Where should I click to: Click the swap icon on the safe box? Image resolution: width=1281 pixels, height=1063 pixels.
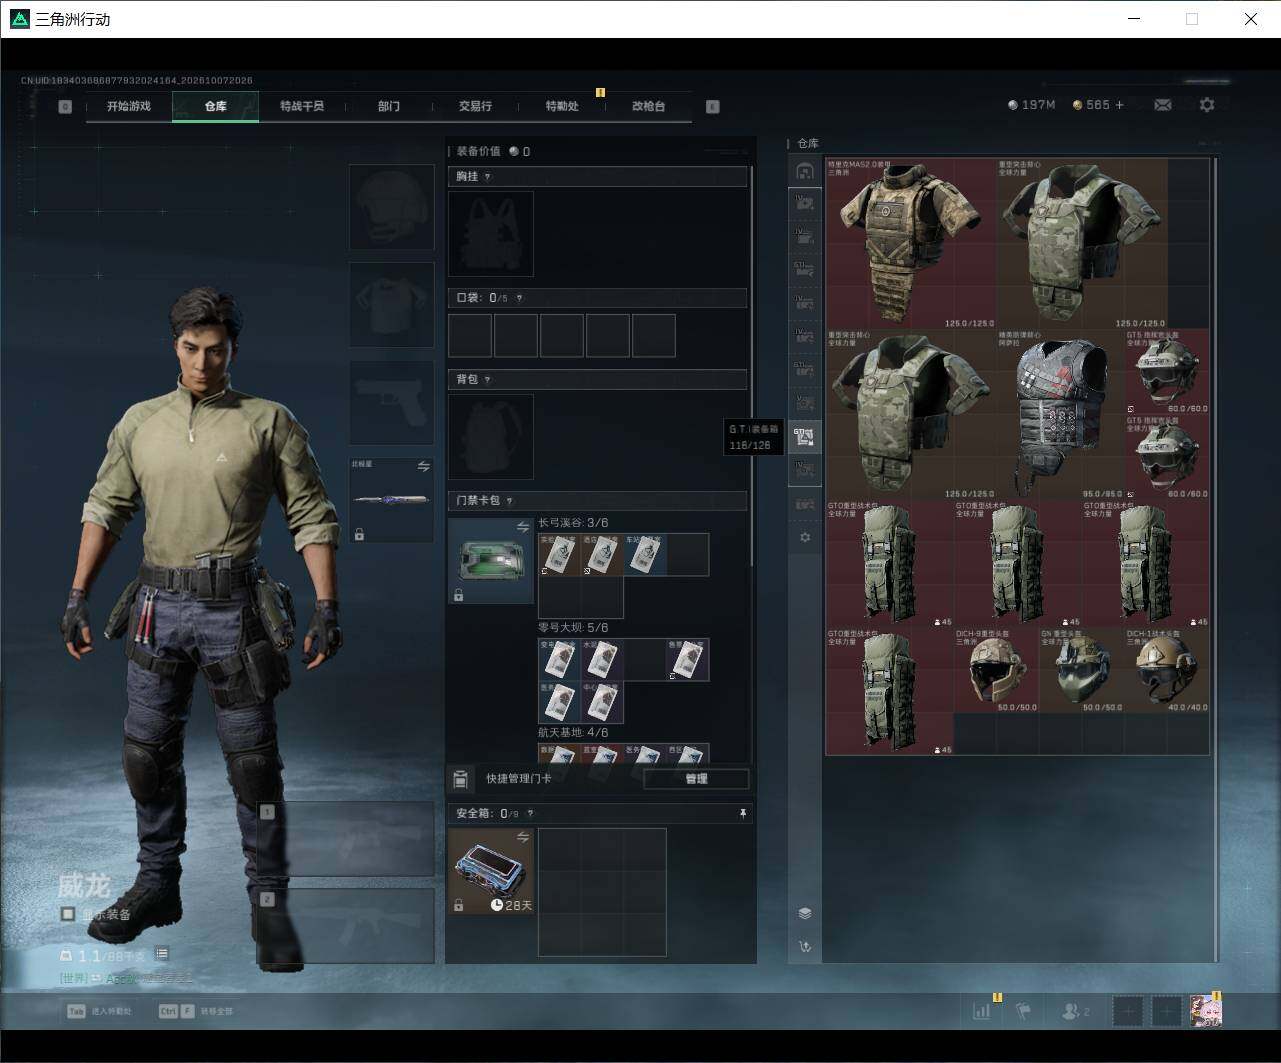[522, 837]
